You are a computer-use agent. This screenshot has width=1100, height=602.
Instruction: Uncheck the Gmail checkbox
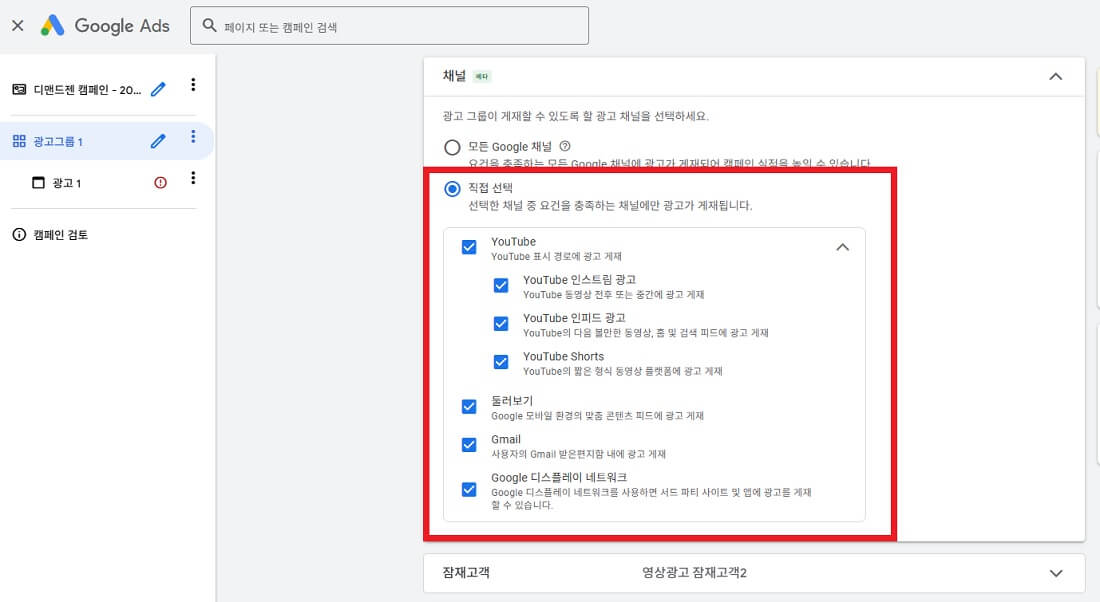click(x=469, y=445)
